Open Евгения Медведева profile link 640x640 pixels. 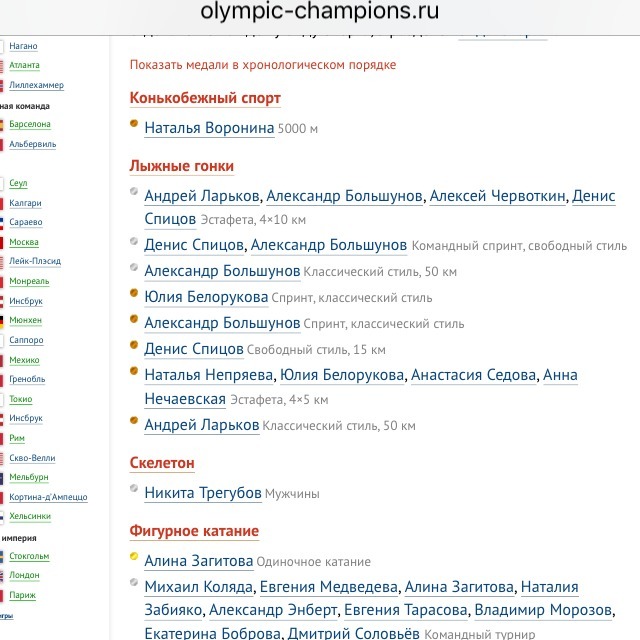(329, 587)
